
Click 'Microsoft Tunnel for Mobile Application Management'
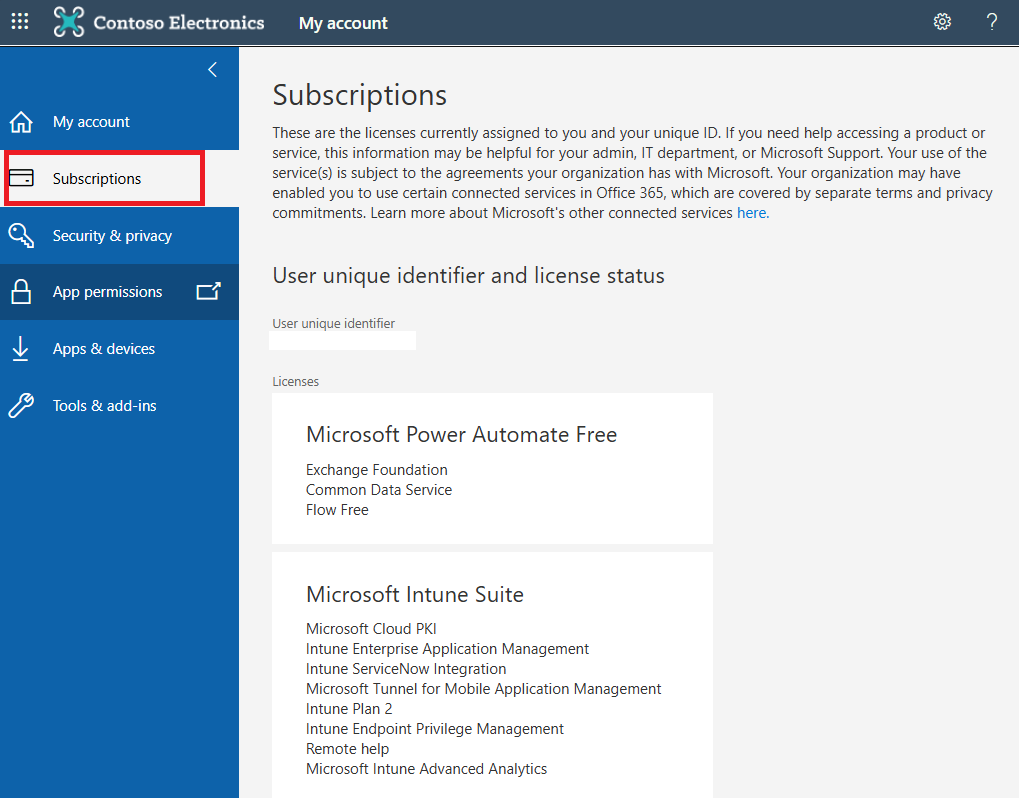[484, 689]
